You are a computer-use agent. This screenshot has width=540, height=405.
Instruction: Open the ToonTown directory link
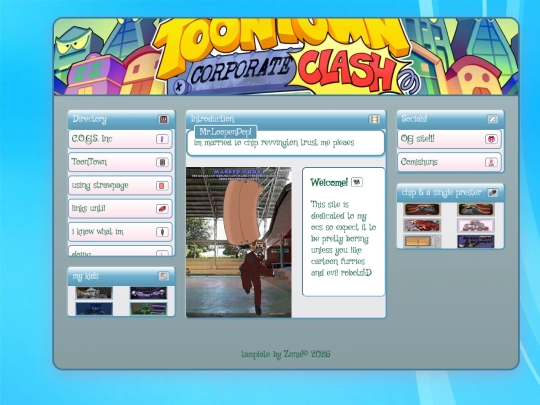point(121,162)
